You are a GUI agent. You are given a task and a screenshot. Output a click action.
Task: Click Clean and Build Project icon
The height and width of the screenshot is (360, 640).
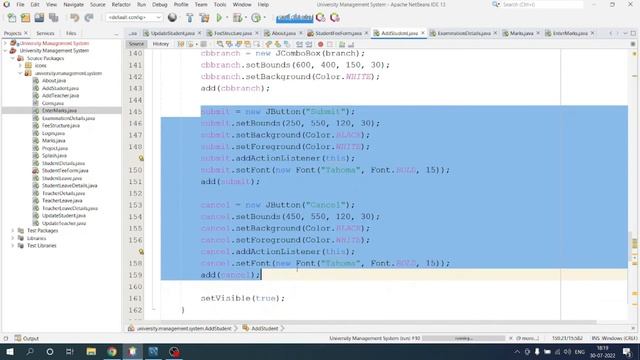coord(204,18)
